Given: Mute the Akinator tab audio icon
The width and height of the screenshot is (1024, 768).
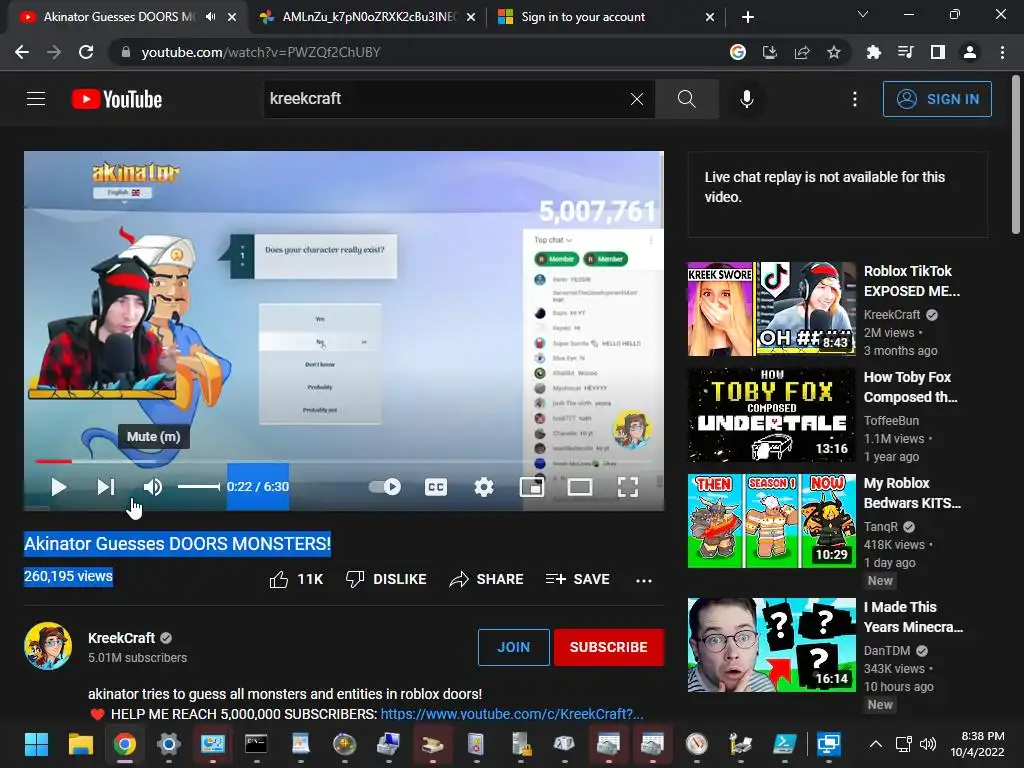Looking at the screenshot, I should (x=210, y=17).
